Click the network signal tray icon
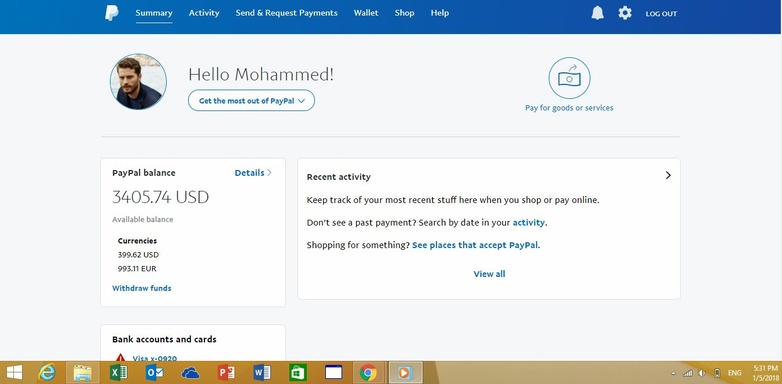Screen dimensions: 782x384 [x=688, y=373]
